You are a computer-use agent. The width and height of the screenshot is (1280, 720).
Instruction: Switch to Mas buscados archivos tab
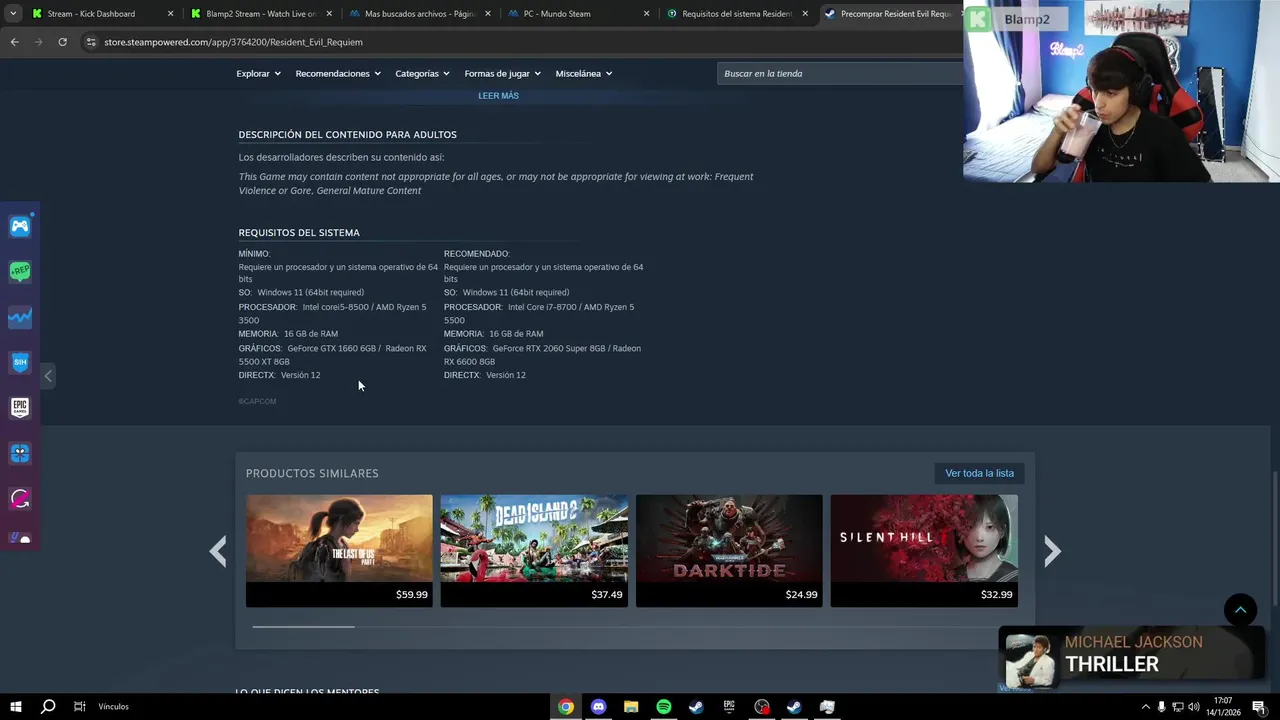(420, 14)
